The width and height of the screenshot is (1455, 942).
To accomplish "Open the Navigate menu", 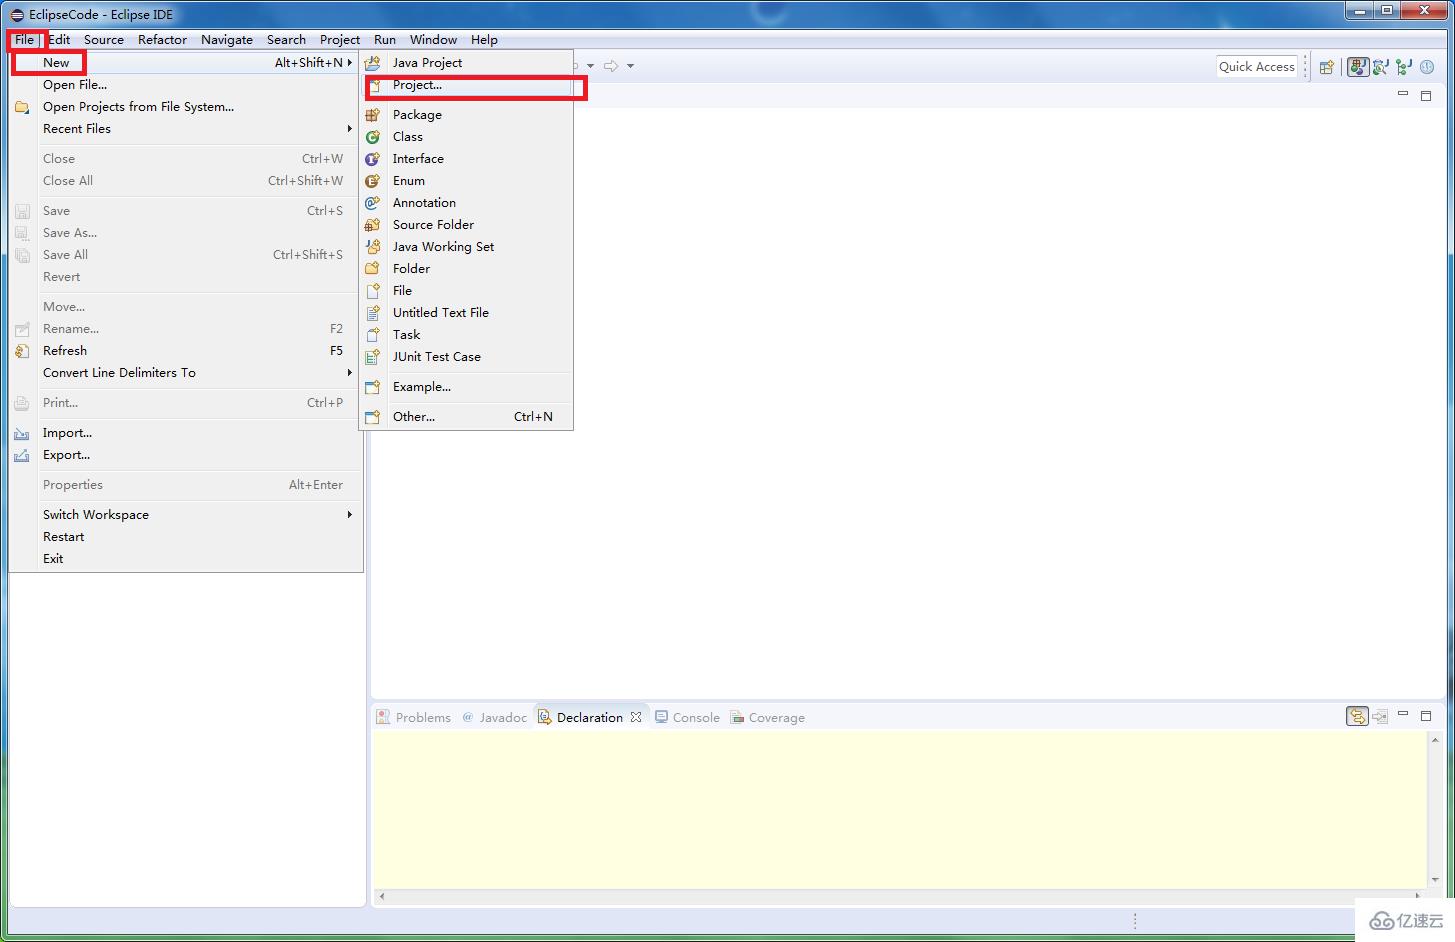I will 227,40.
